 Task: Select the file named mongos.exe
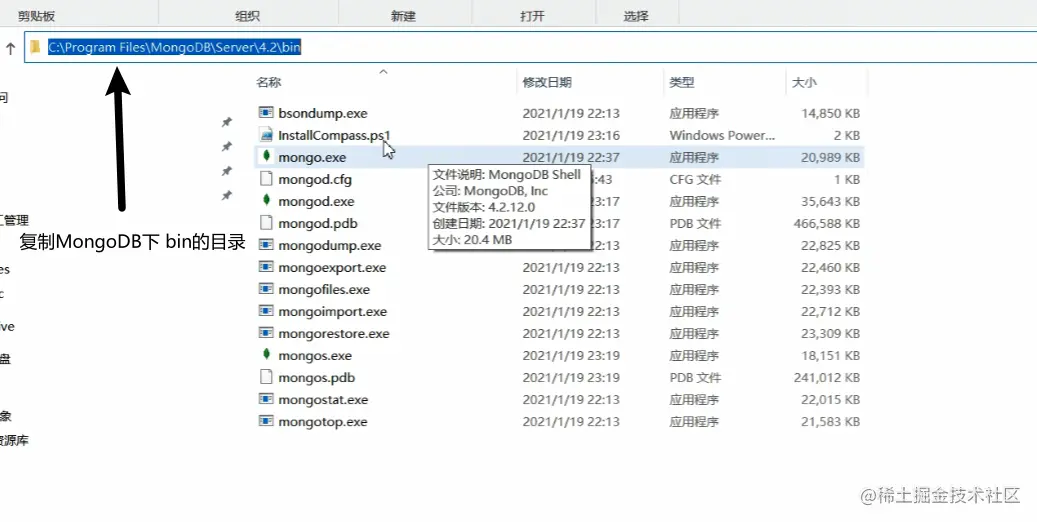coord(315,355)
